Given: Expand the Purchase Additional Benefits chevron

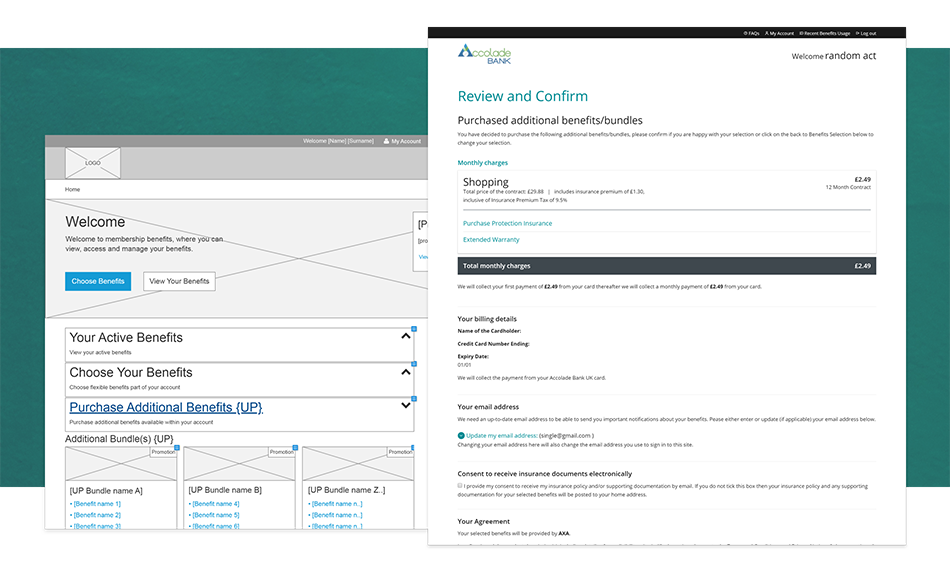Looking at the screenshot, I should point(405,405).
